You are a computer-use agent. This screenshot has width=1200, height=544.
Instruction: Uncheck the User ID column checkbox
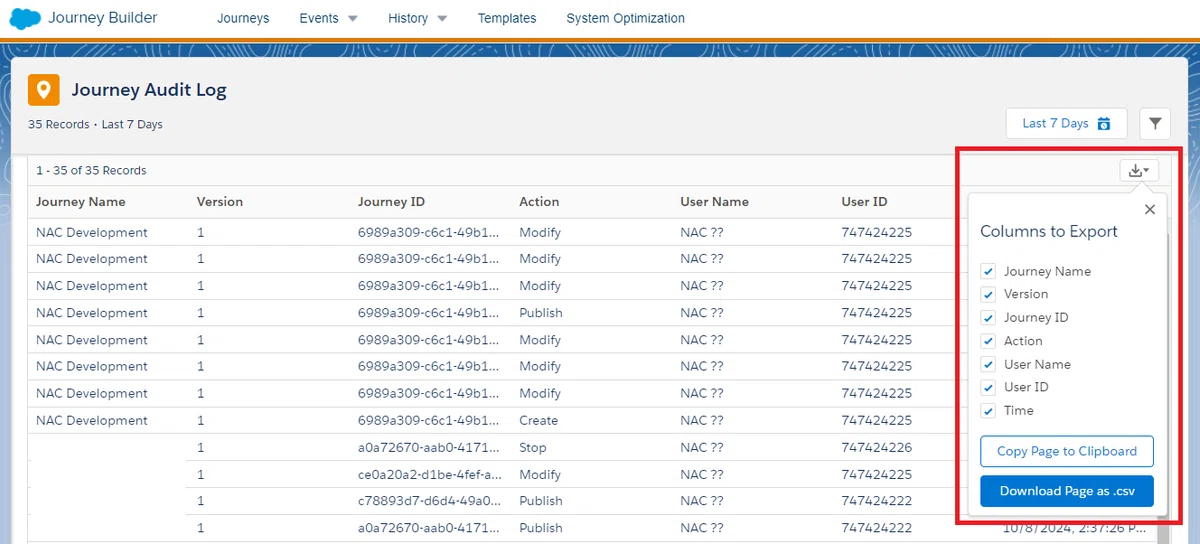pyautogui.click(x=988, y=387)
